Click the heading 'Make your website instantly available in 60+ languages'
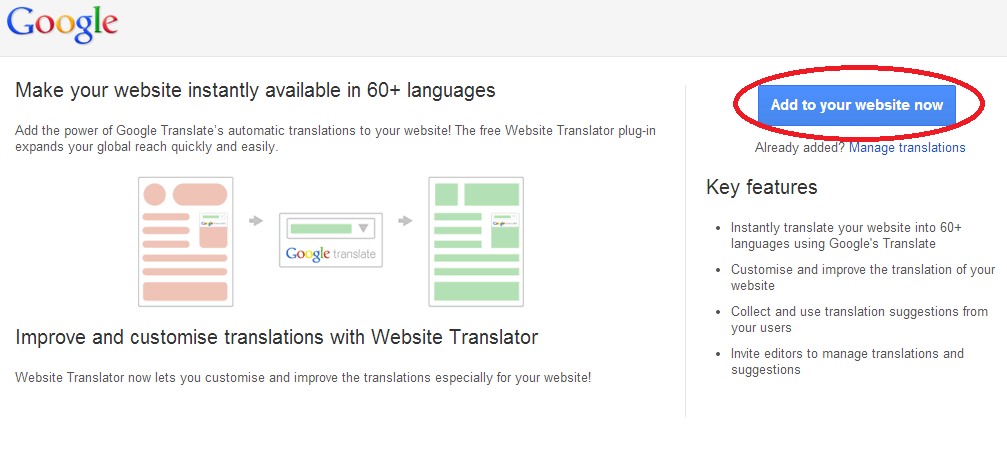 click(x=256, y=90)
